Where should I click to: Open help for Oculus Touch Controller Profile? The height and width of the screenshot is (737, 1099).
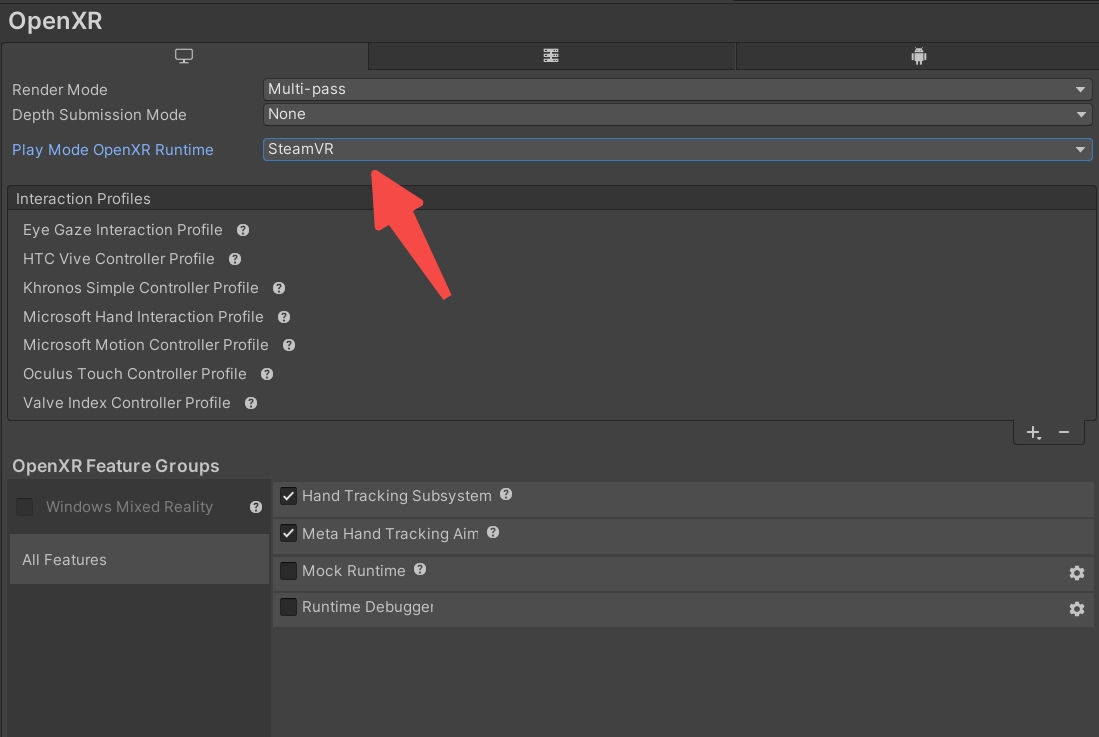tap(267, 374)
